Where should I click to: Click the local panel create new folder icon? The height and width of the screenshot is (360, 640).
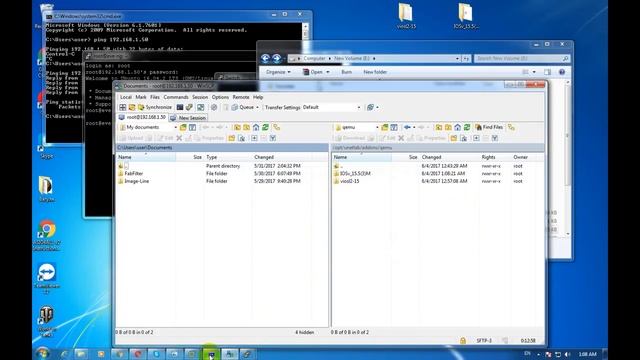[232, 138]
